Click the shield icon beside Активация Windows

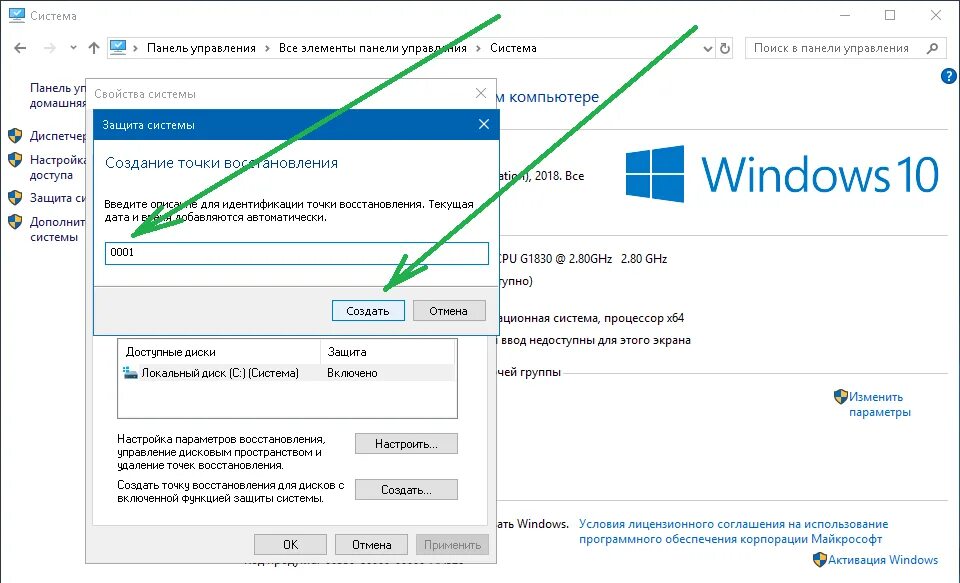pos(819,559)
